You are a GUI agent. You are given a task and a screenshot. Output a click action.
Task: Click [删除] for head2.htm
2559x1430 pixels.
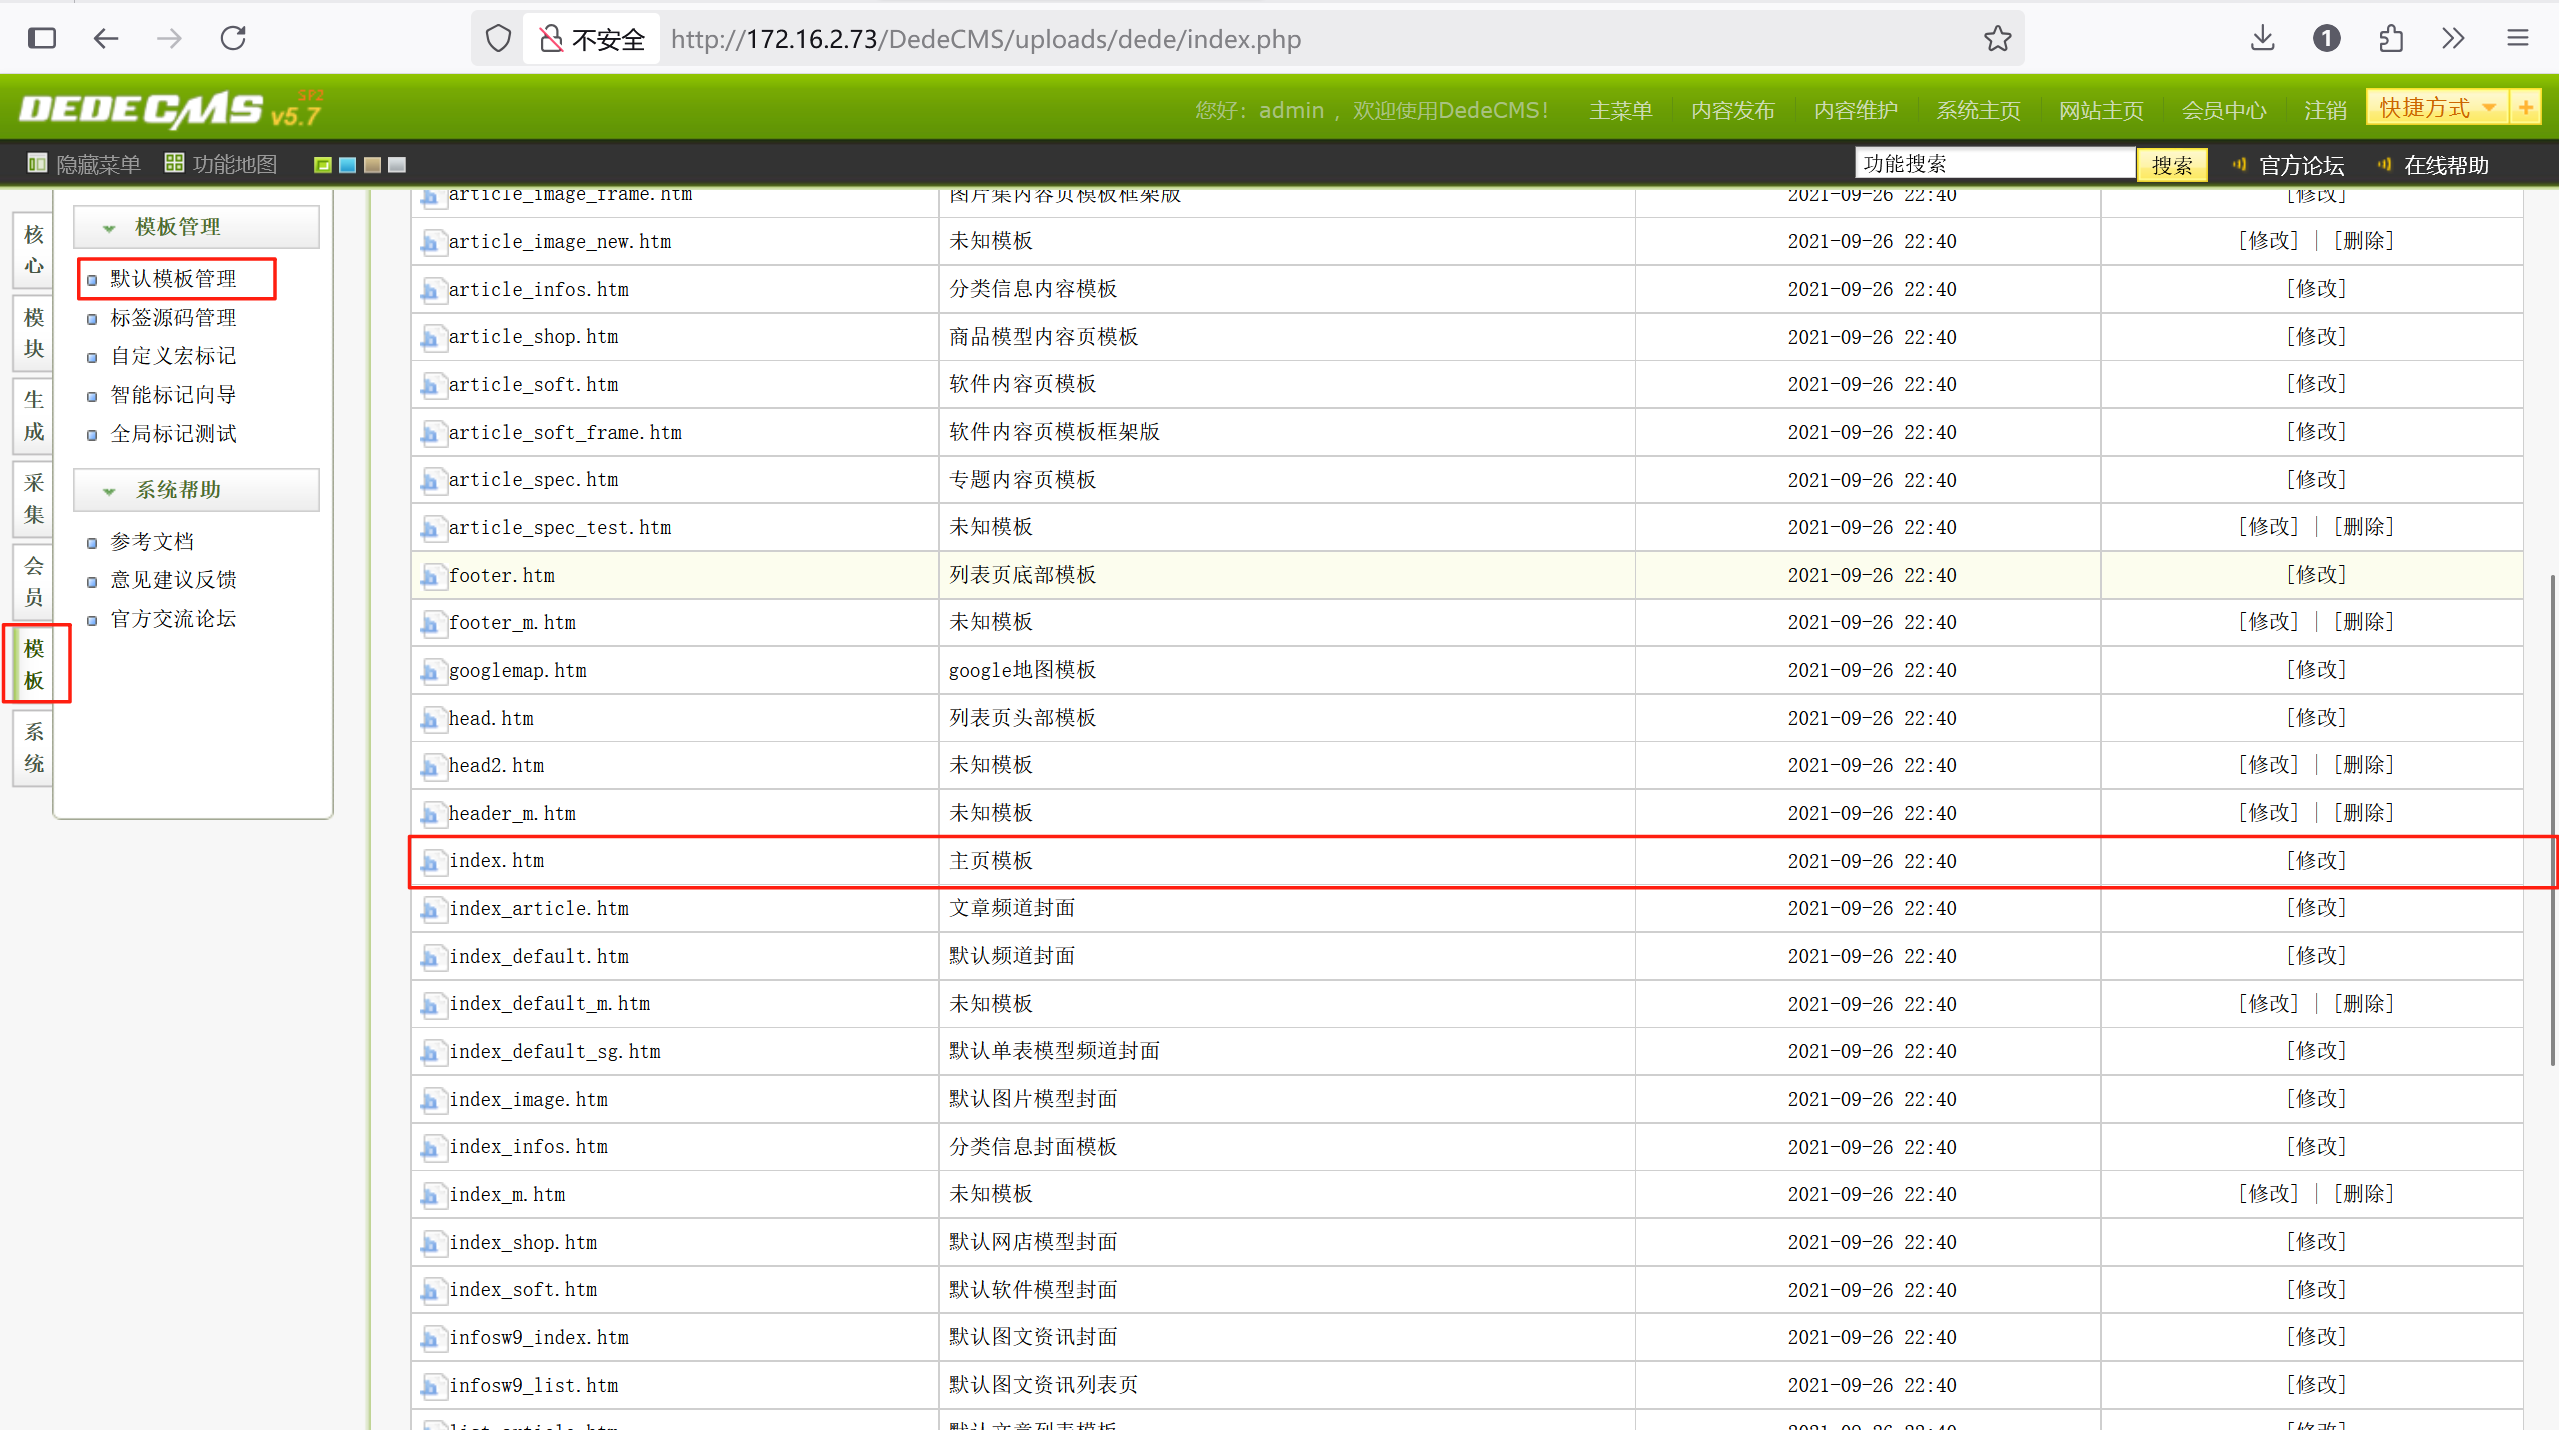click(2363, 765)
